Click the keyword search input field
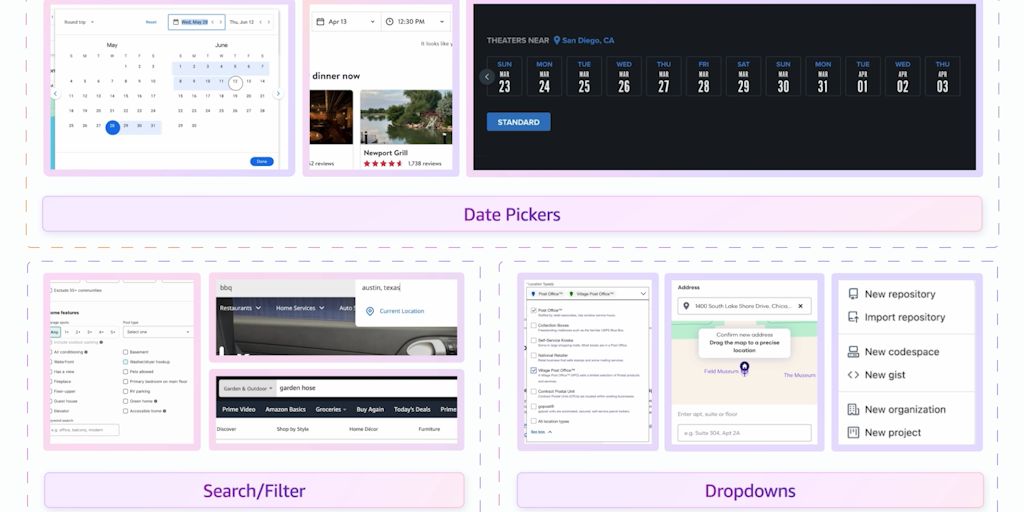The image size is (1024, 512). [x=84, y=430]
